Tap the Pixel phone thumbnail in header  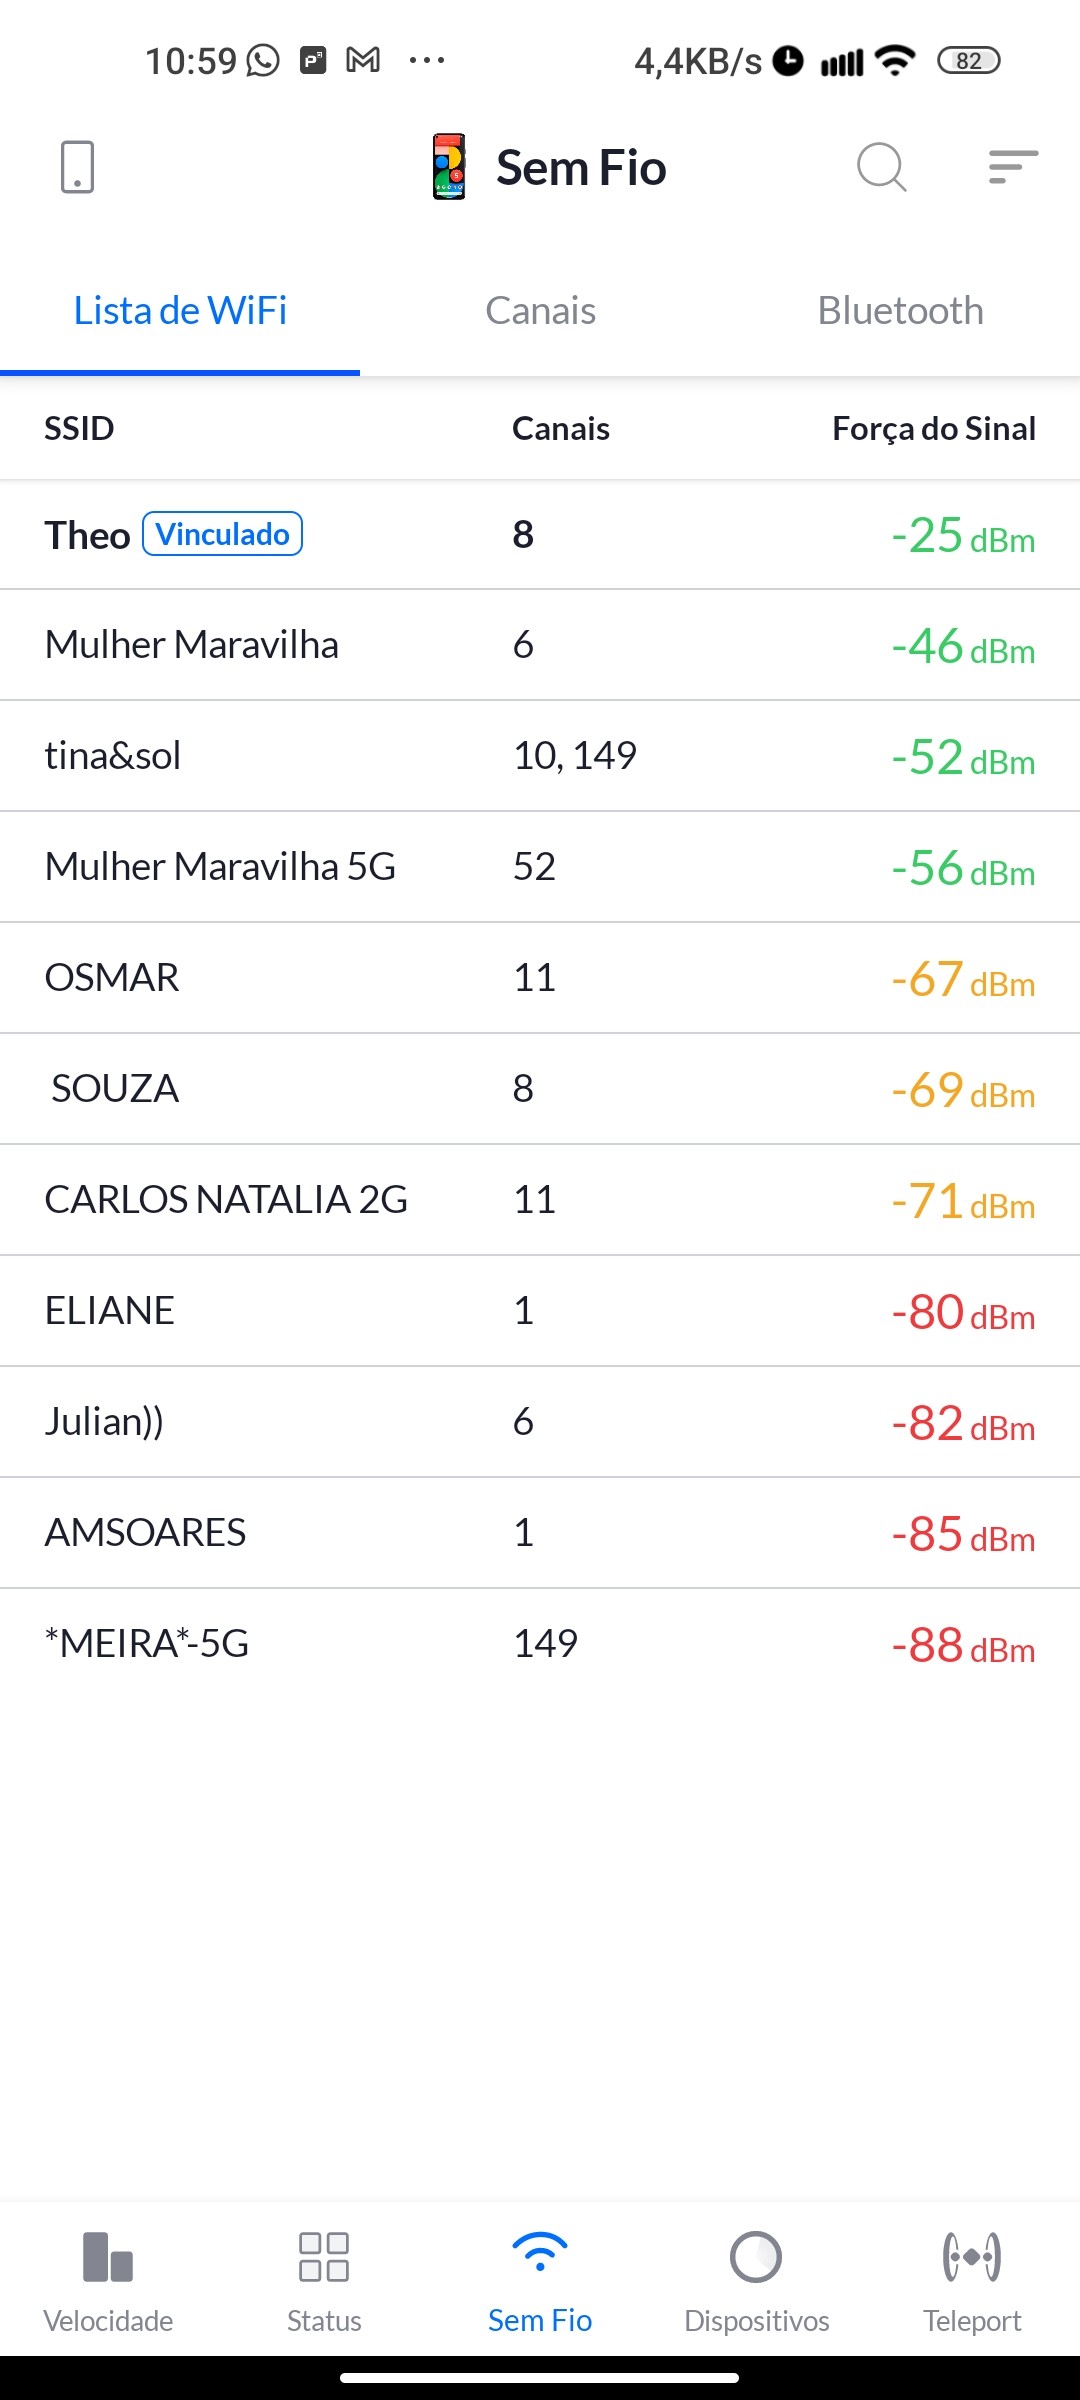click(x=449, y=167)
